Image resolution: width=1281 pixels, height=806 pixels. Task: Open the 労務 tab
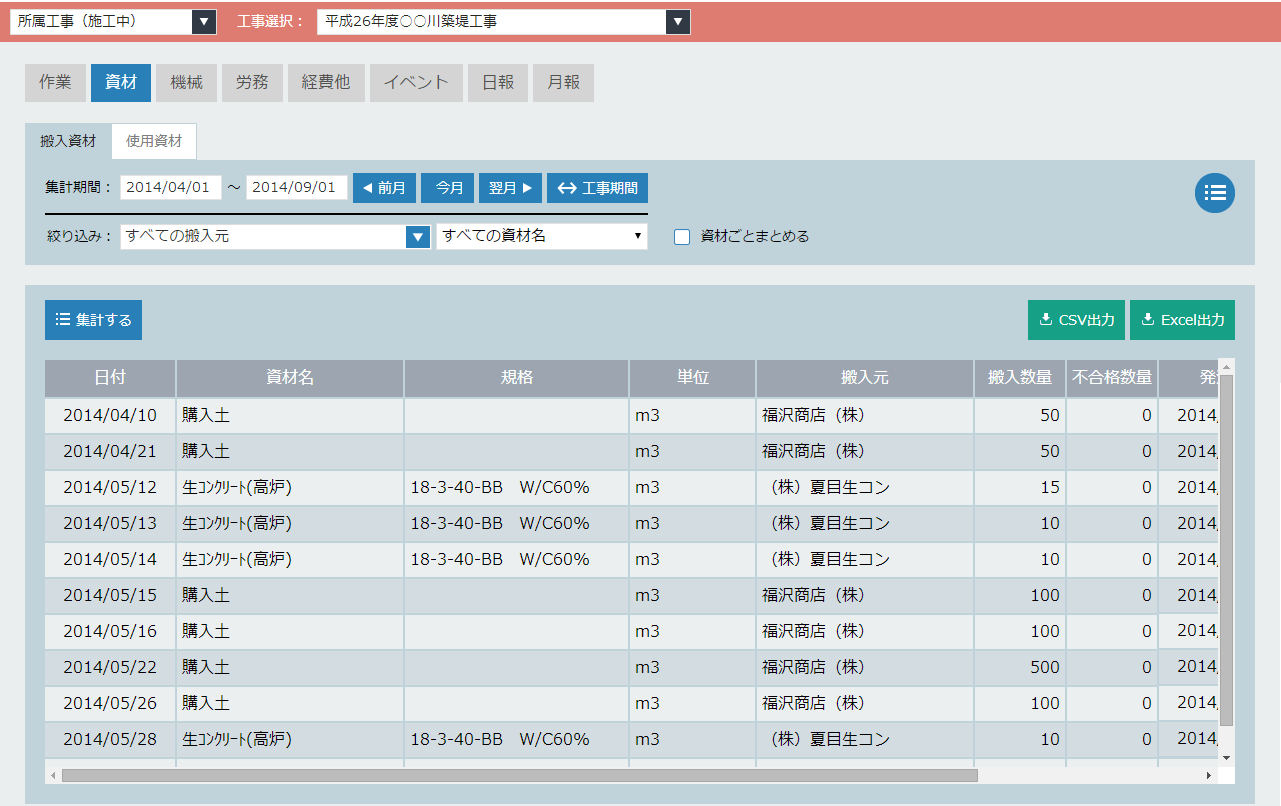coord(252,83)
